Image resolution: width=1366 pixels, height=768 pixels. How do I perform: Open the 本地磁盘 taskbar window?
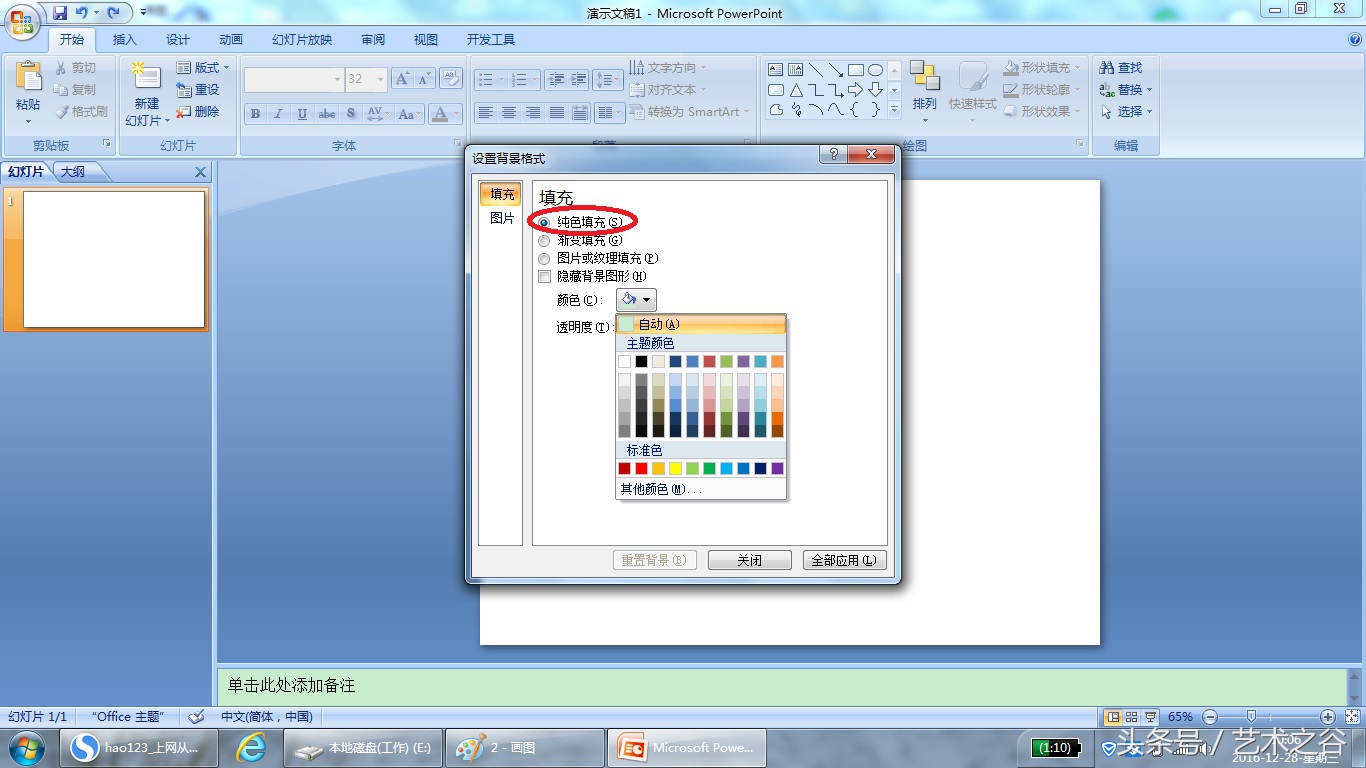(x=364, y=748)
